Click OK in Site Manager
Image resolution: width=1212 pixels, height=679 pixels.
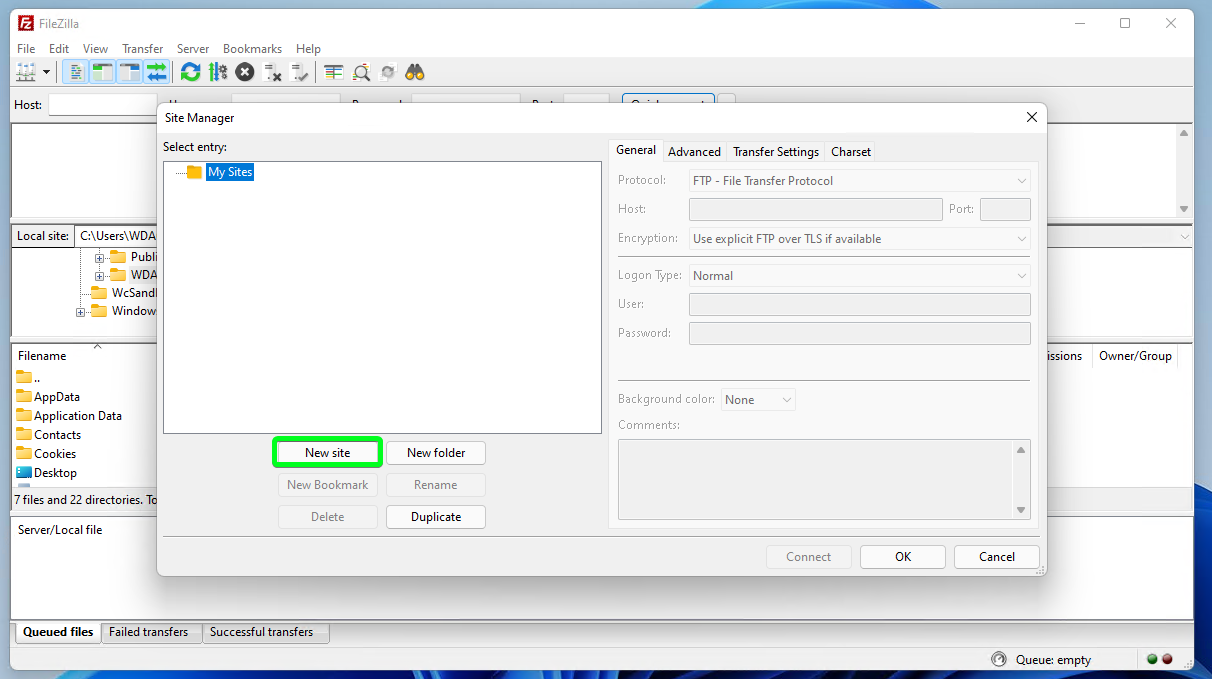(x=903, y=557)
